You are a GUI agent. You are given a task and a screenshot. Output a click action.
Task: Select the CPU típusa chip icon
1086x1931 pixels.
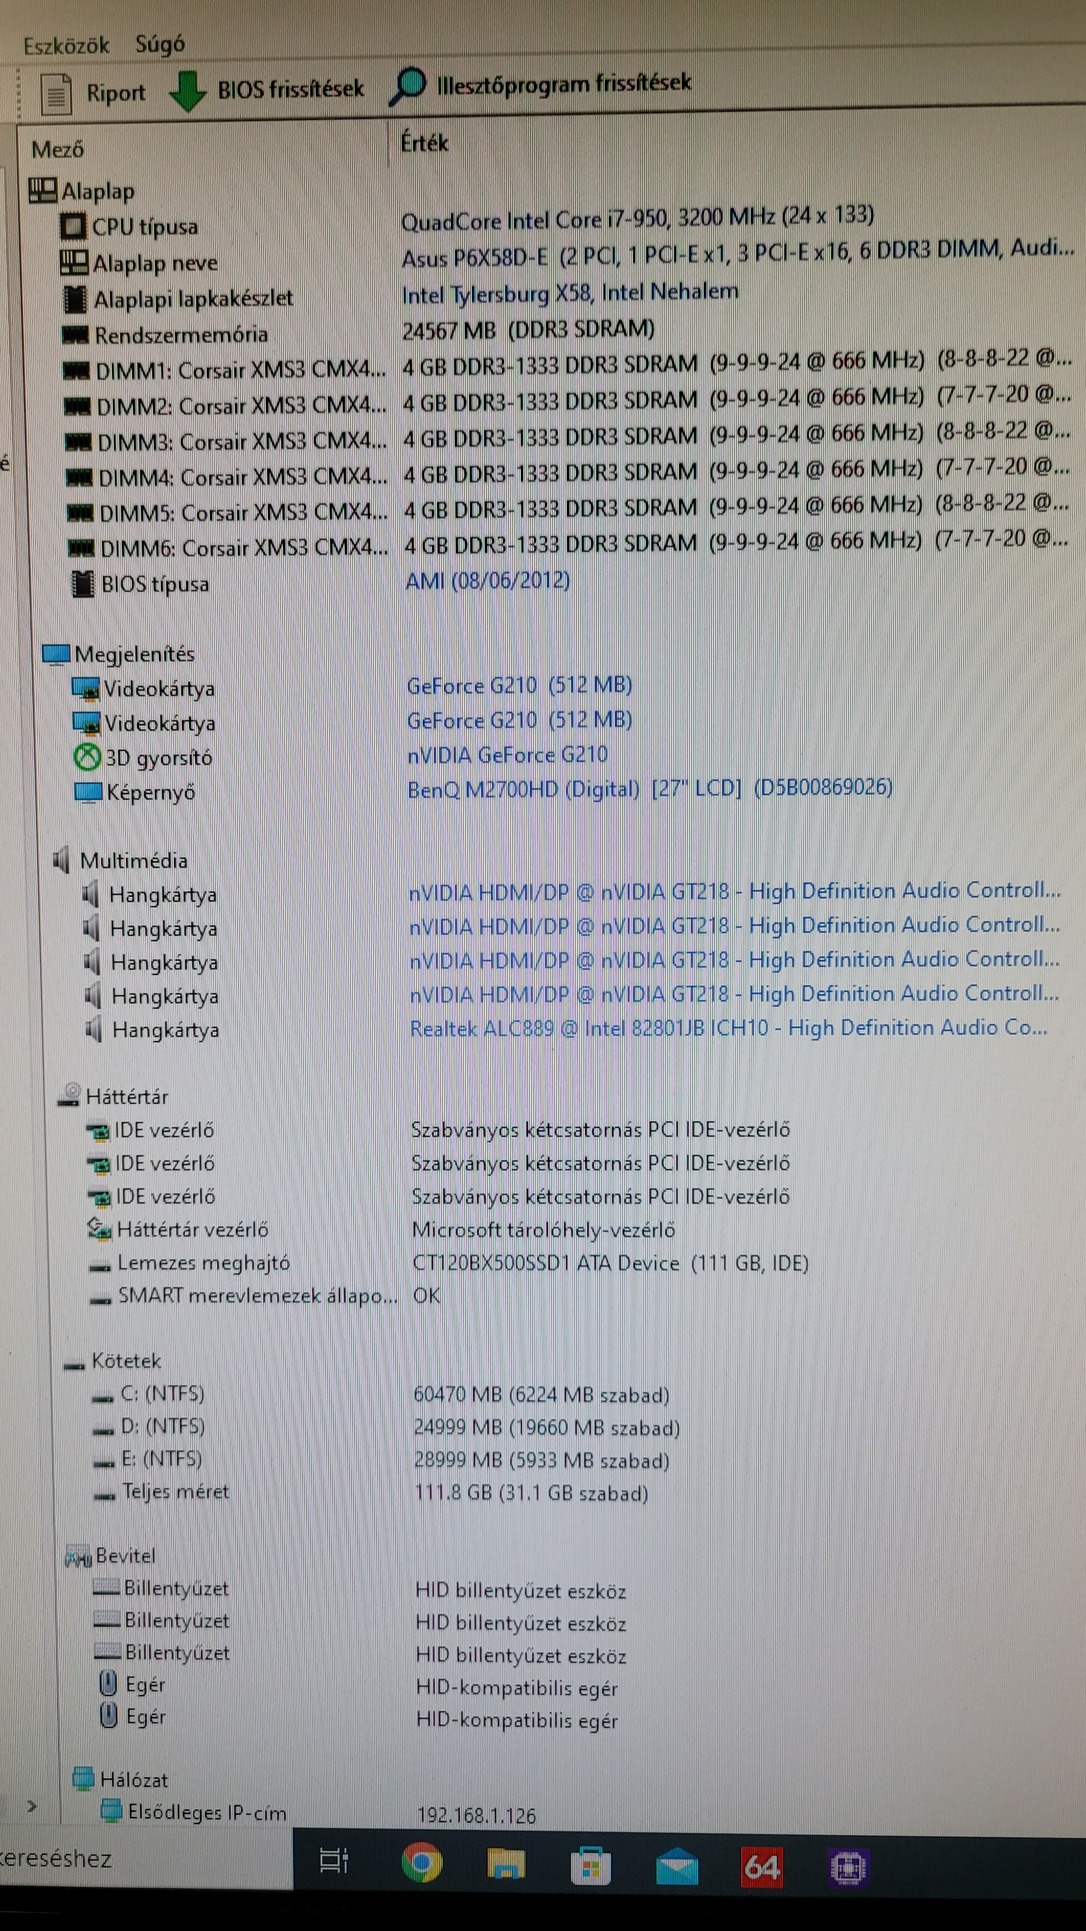pyautogui.click(x=73, y=227)
